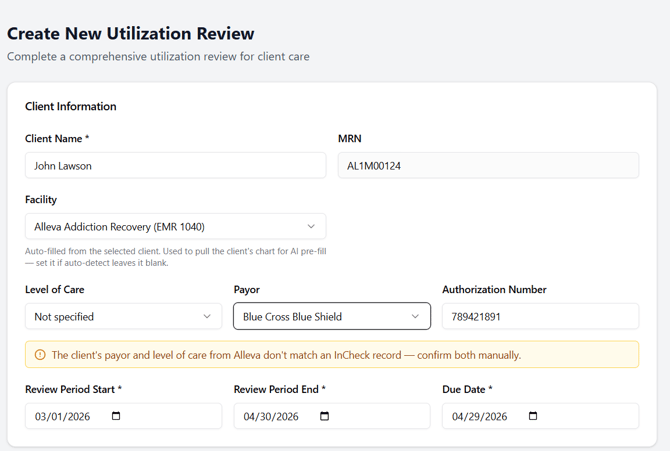Click the Due Date field

[x=541, y=416]
